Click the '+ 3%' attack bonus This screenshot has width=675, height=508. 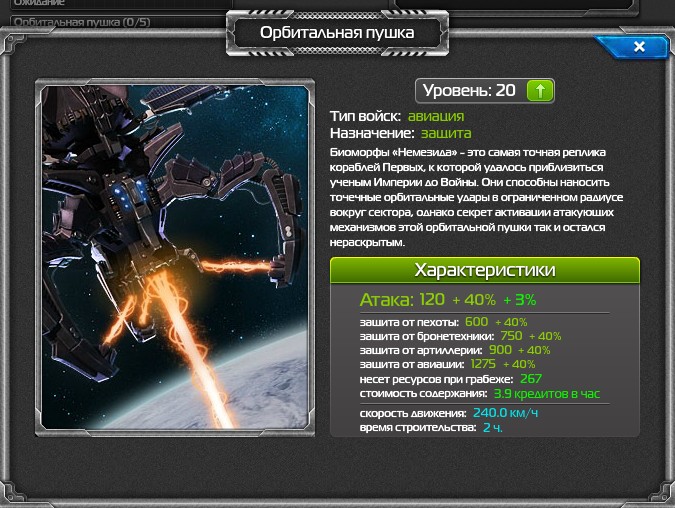520,300
